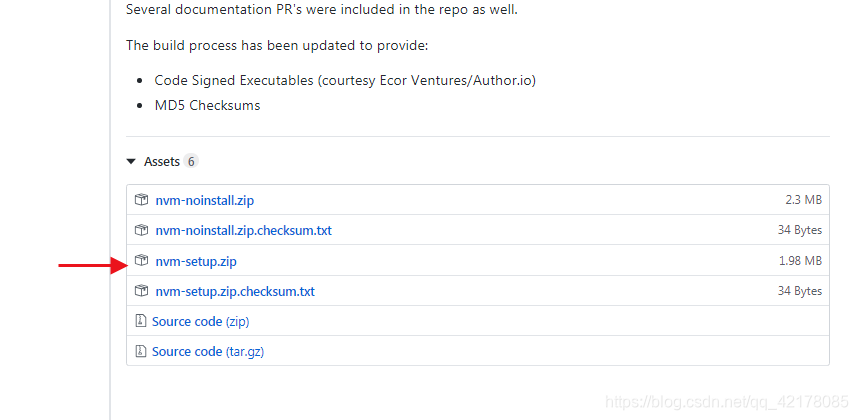This screenshot has width=858, height=420.
Task: Click the blog.csdn.net watermark text
Action: (727, 402)
